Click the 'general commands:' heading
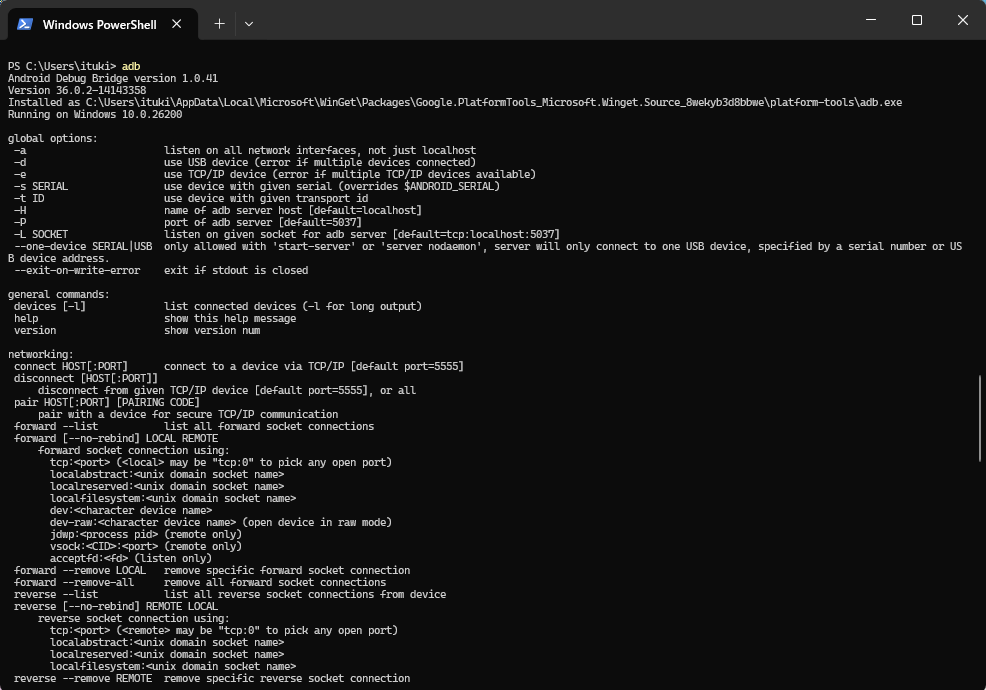This screenshot has height=690, width=986. (x=58, y=294)
